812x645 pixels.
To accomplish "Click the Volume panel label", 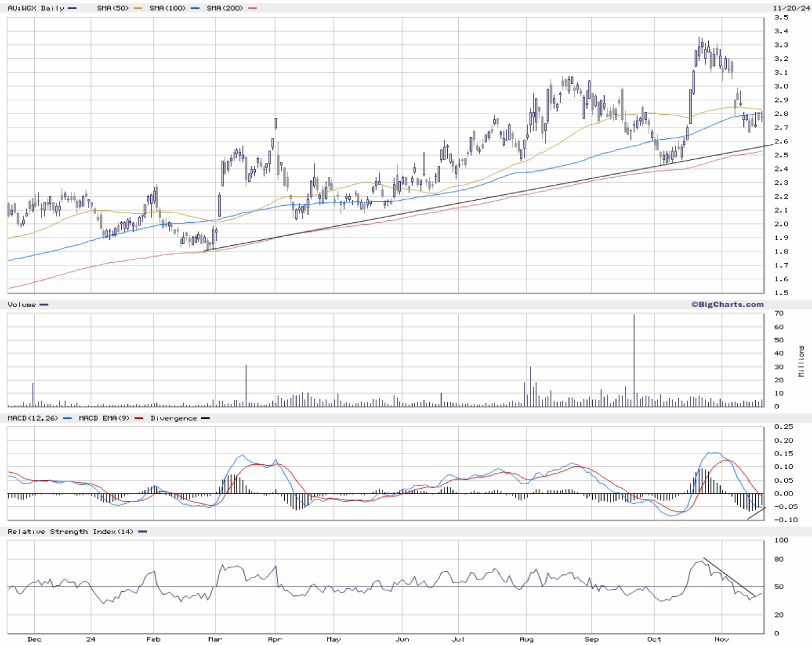I will pos(22,304).
